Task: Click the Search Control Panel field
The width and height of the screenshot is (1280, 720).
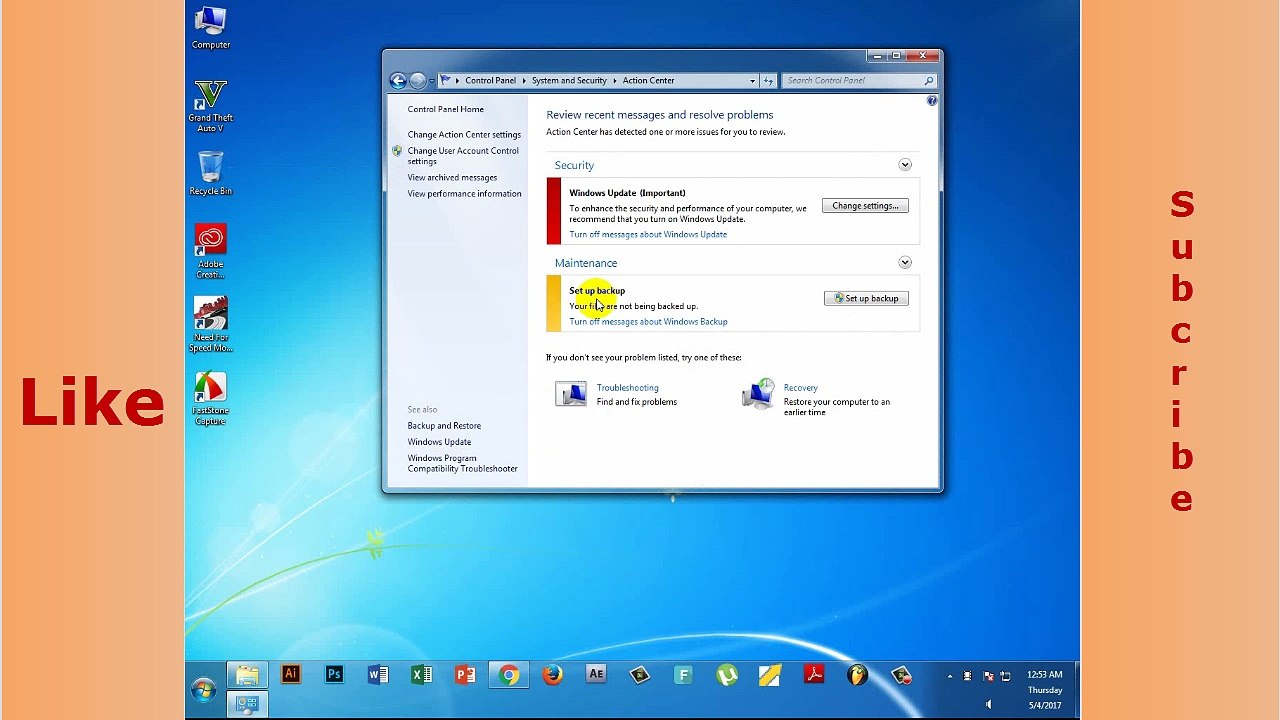Action: 859,81
